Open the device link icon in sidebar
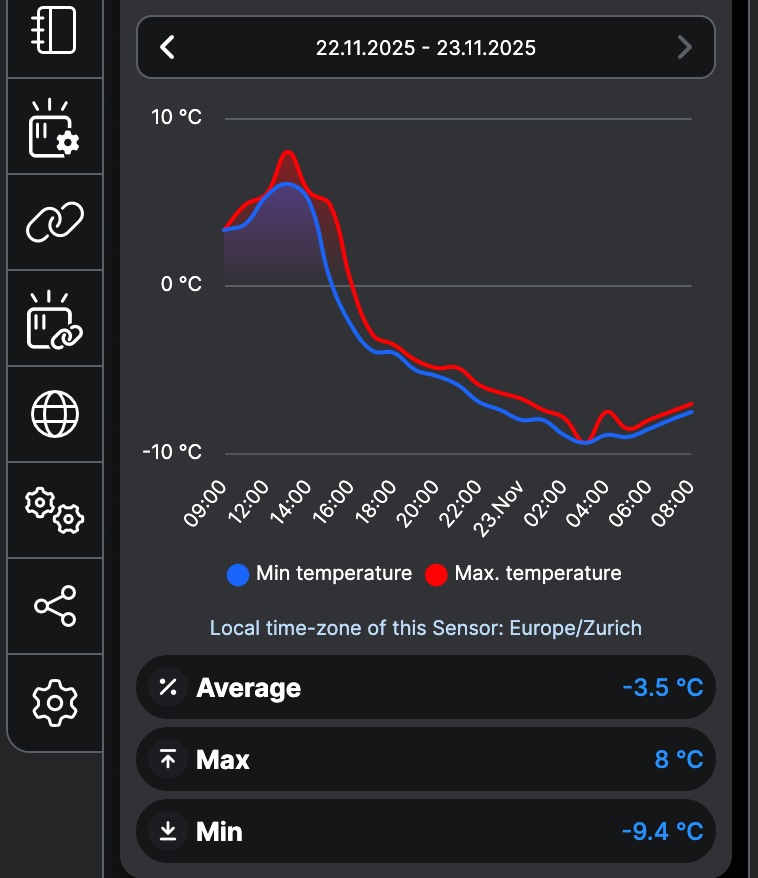 tap(55, 319)
